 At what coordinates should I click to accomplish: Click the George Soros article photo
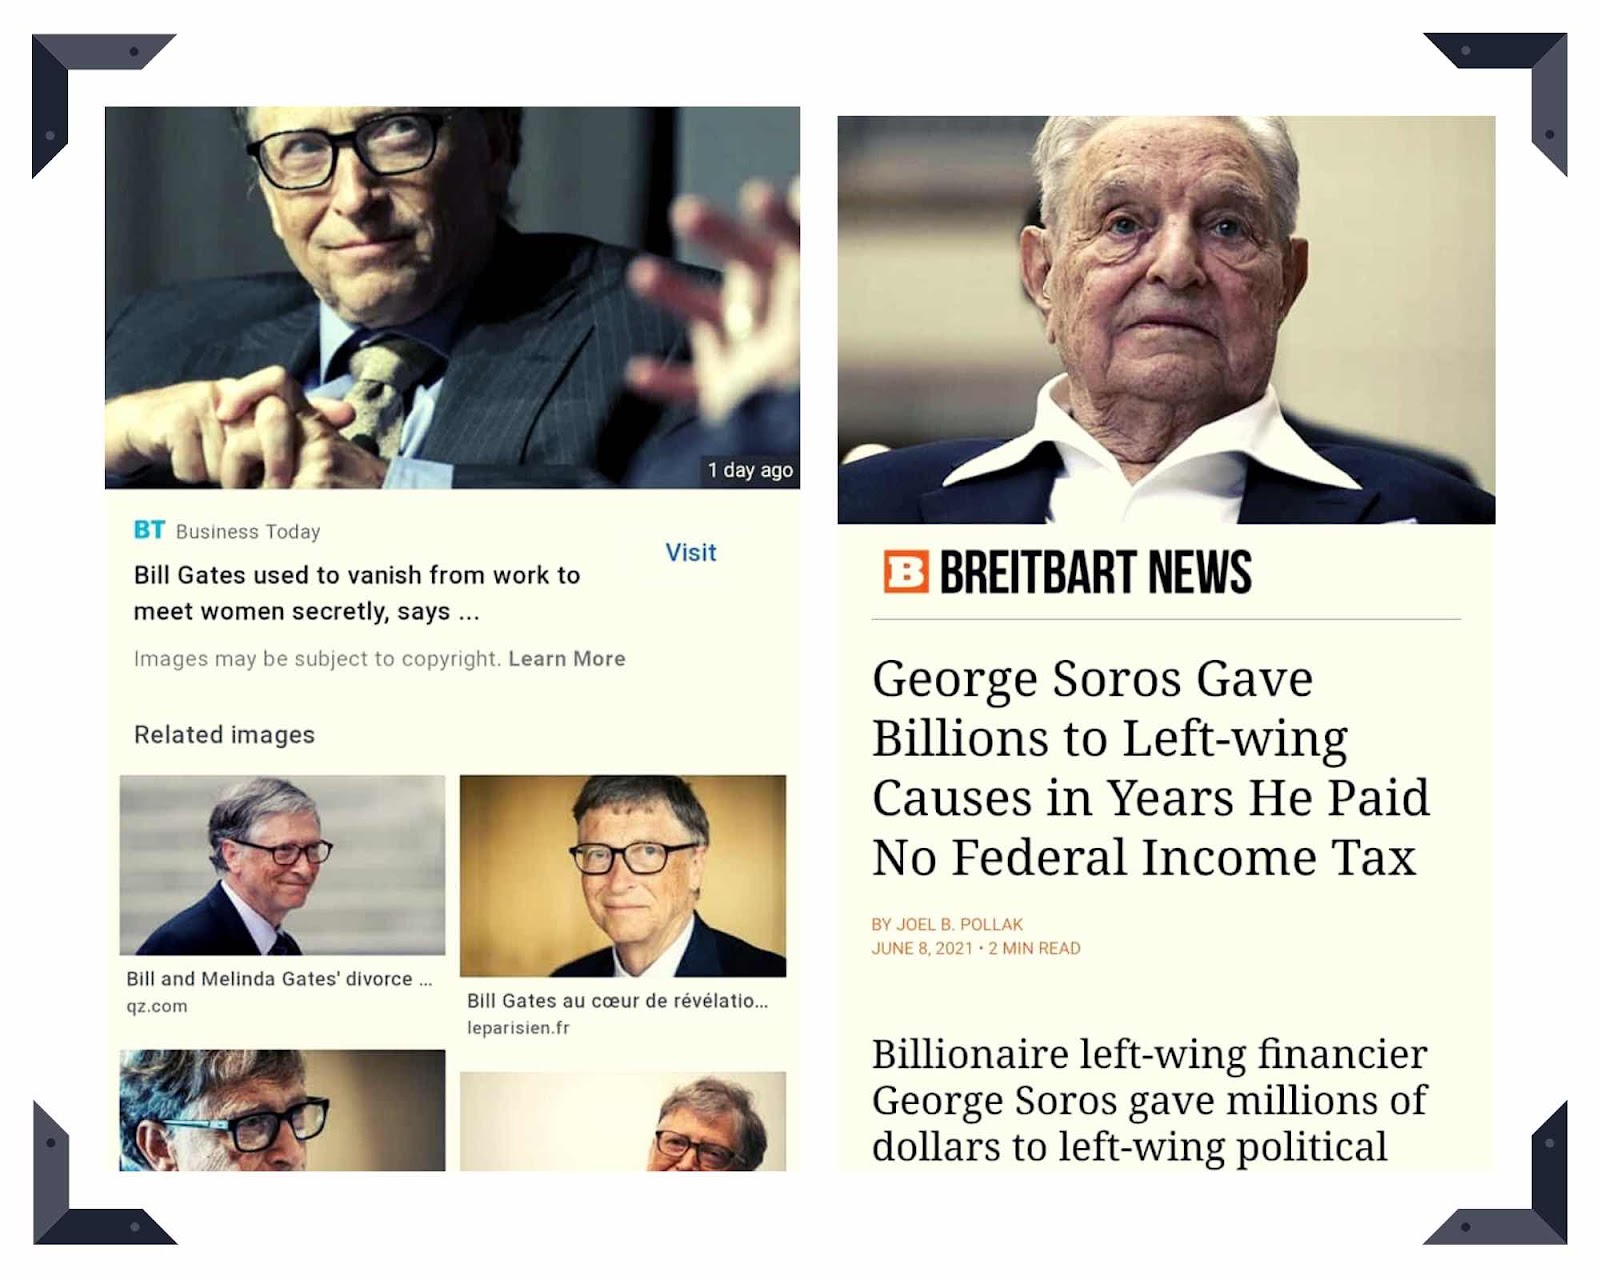tap(1166, 320)
